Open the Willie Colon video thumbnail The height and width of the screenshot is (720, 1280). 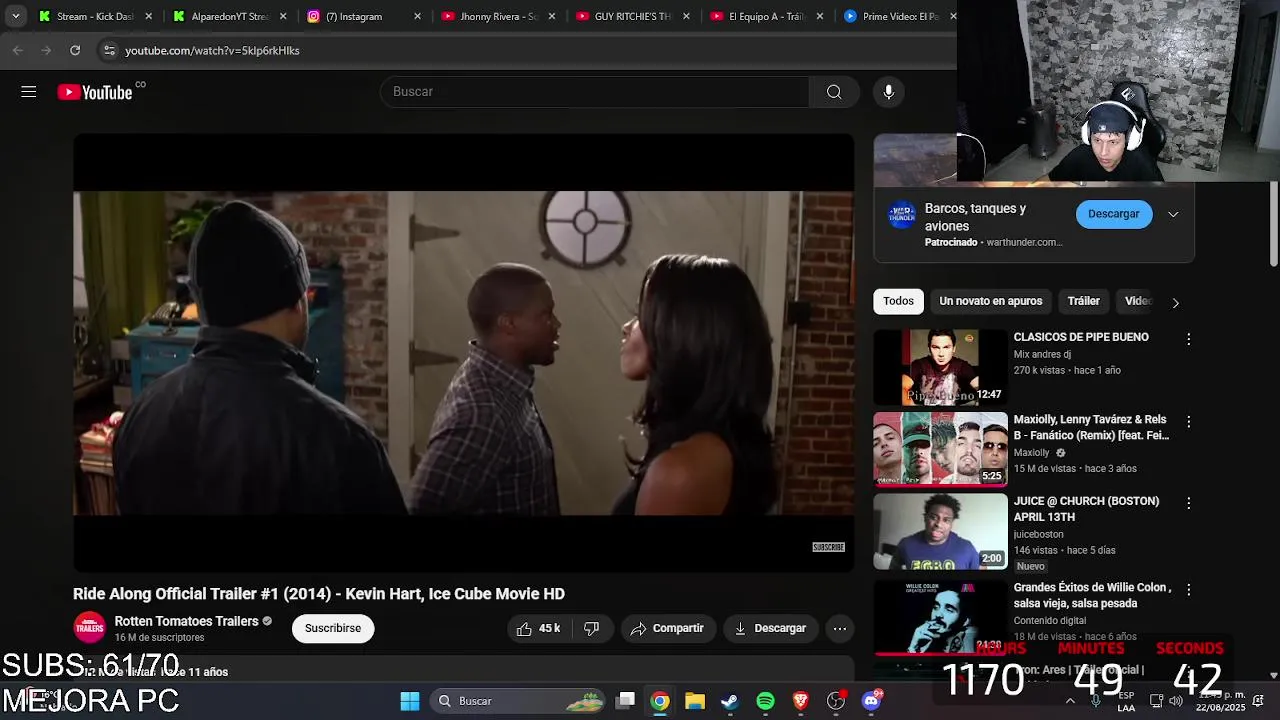pyautogui.click(x=940, y=617)
